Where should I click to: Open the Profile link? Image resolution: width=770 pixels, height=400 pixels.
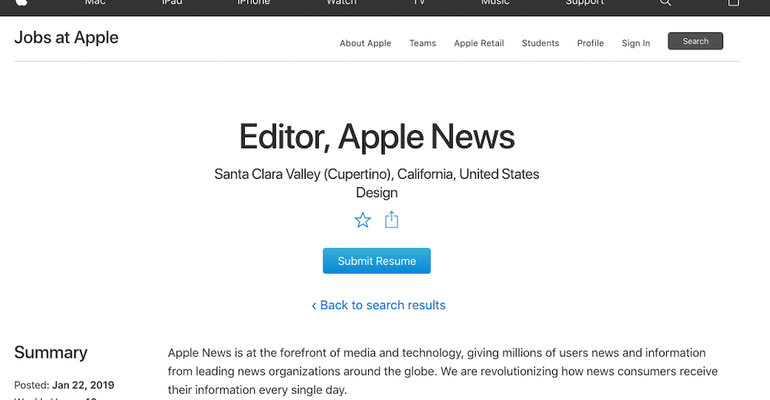(590, 43)
